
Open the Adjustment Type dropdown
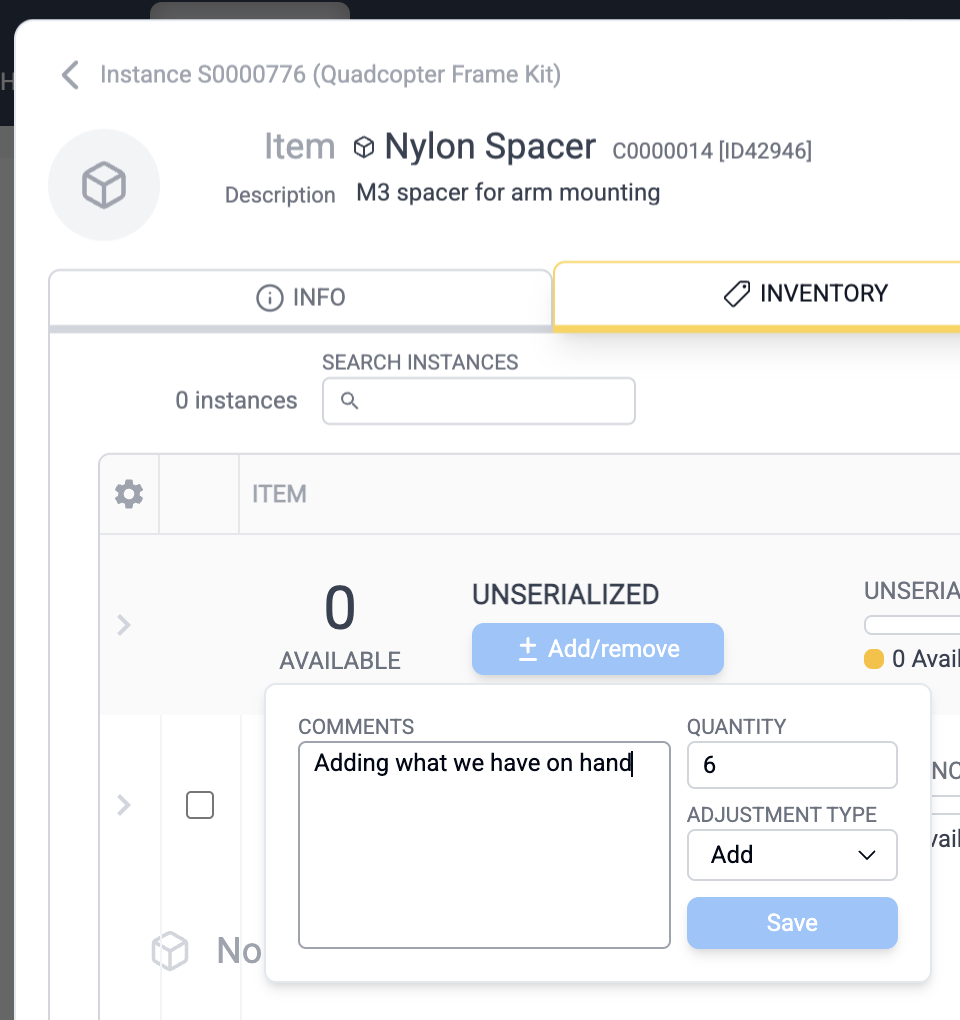tap(792, 855)
